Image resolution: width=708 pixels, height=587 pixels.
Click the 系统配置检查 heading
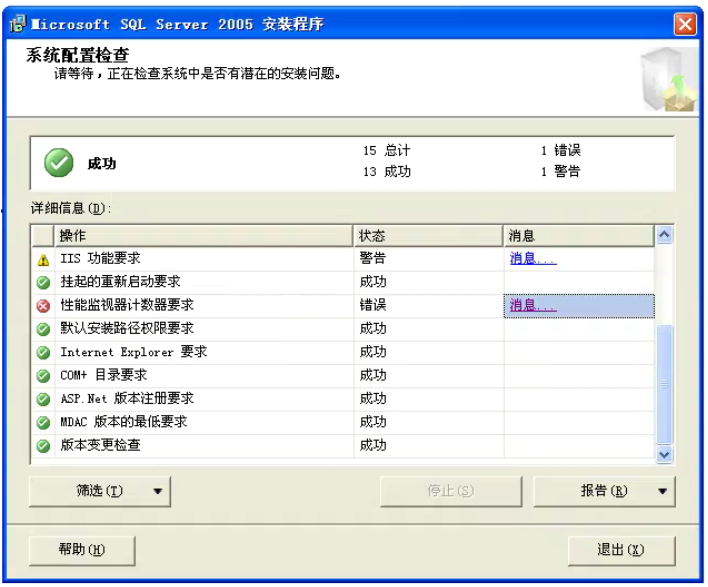tap(78, 56)
